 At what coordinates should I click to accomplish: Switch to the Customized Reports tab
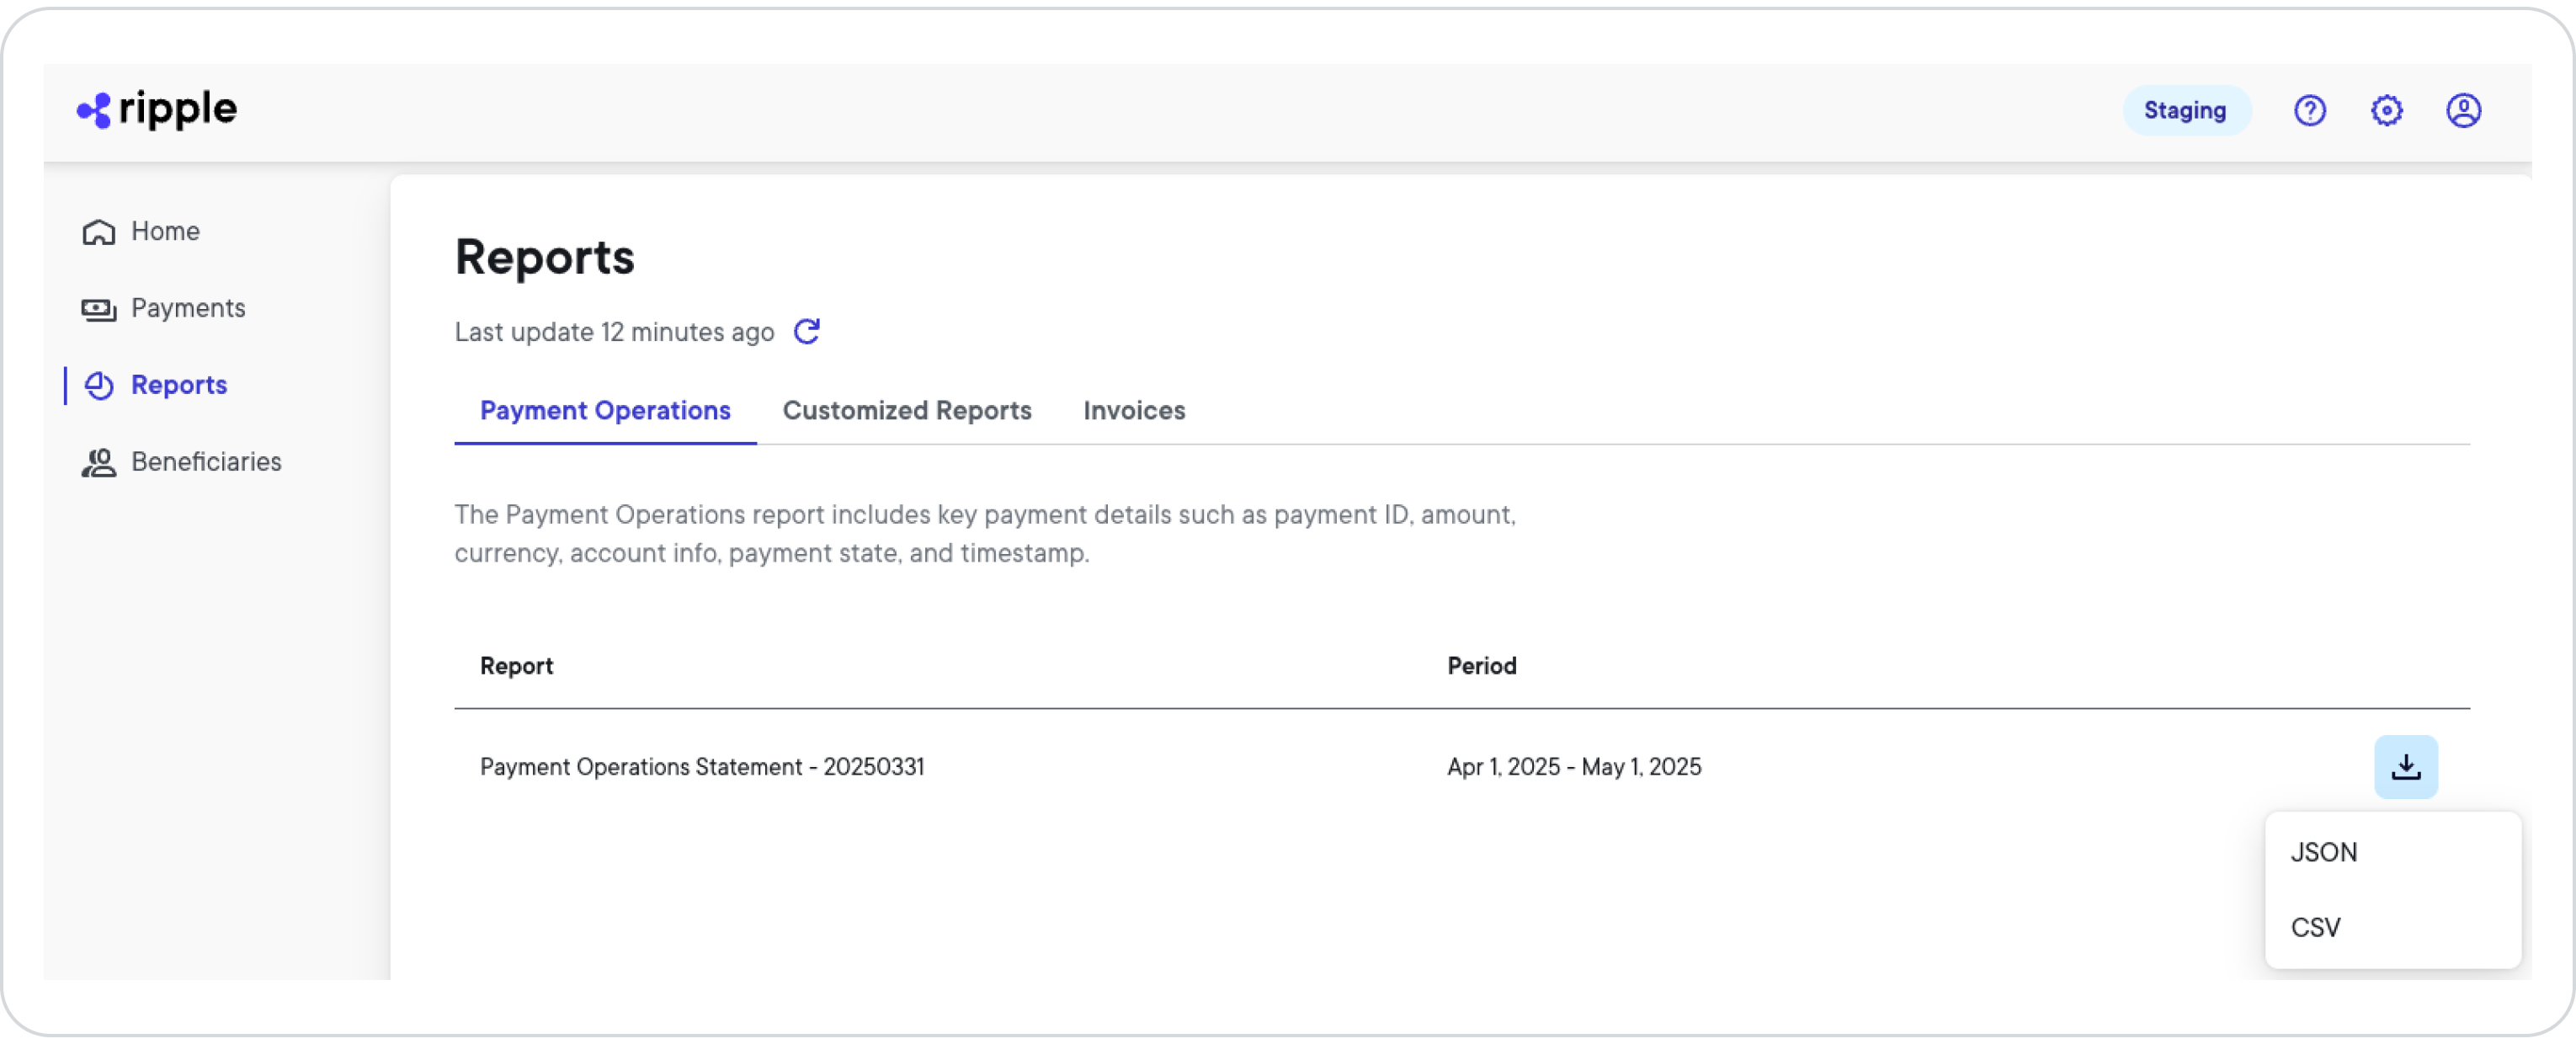(x=907, y=411)
